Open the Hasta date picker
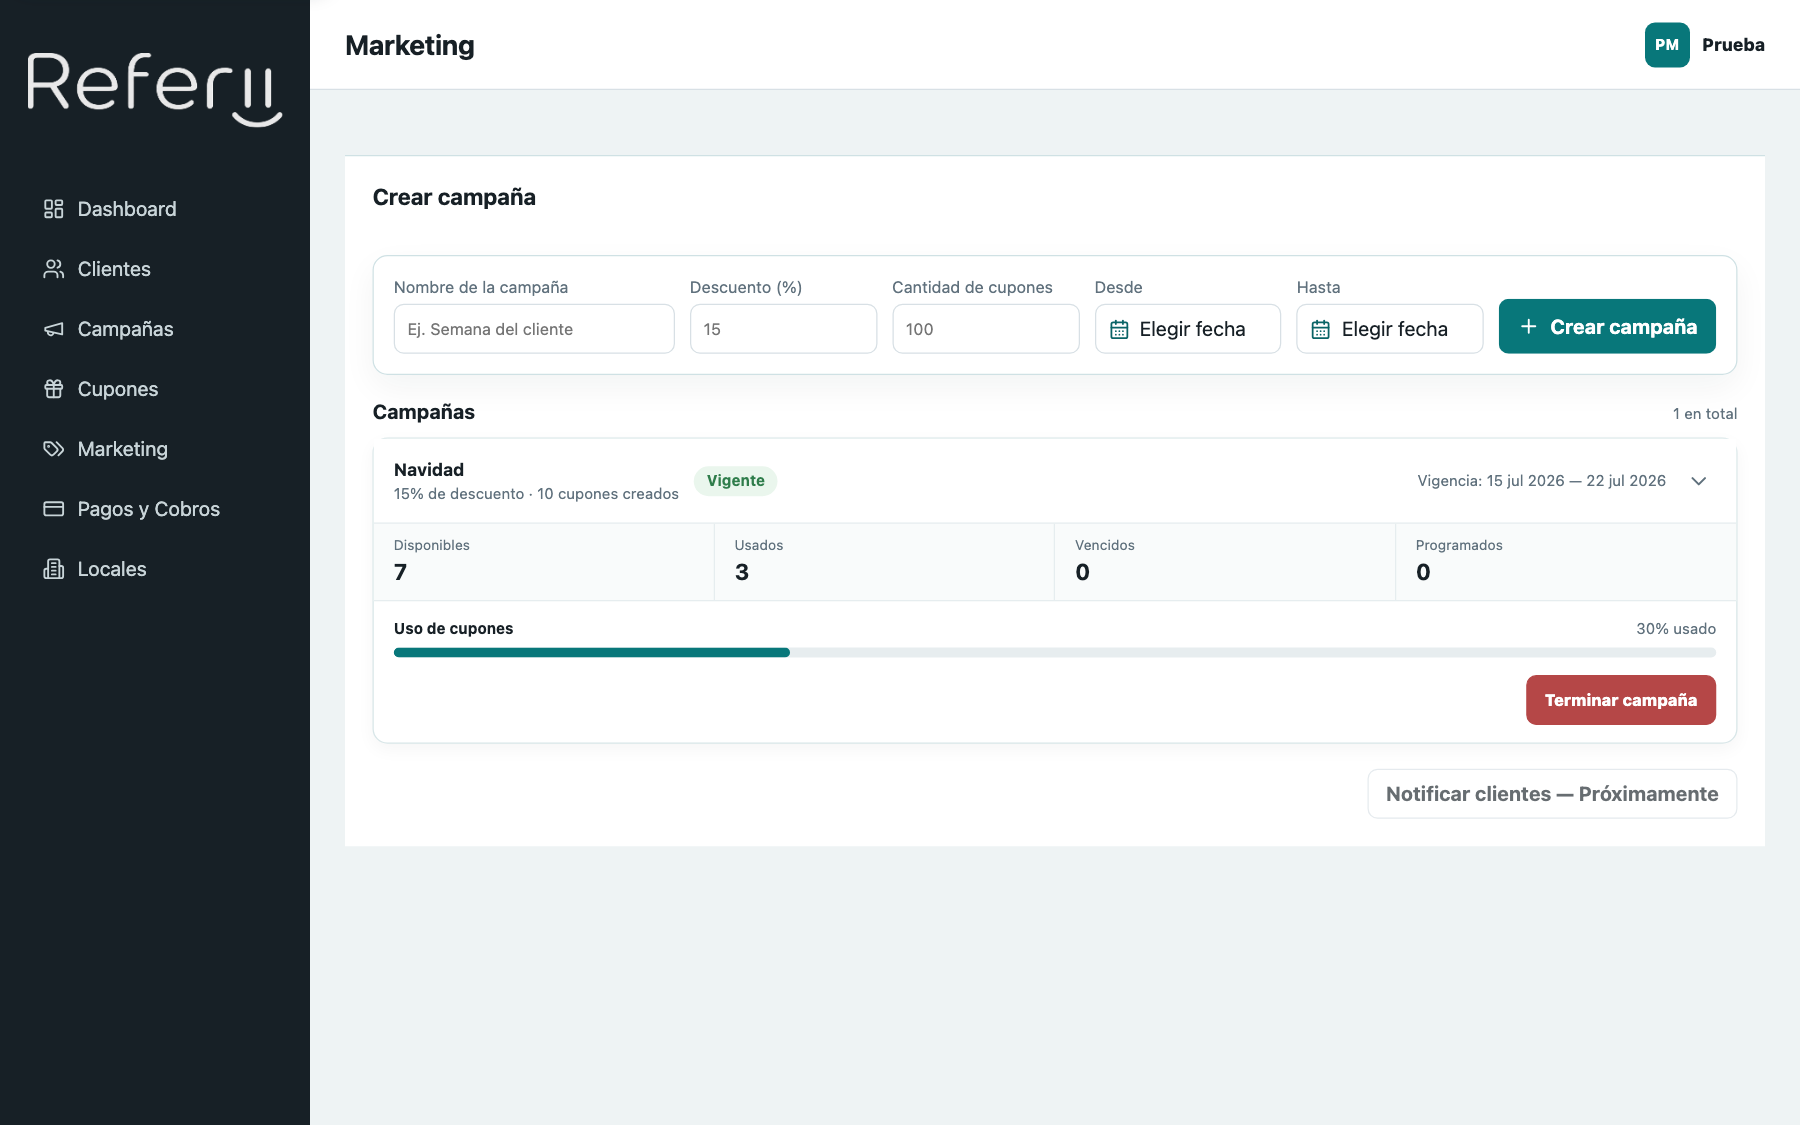The width and height of the screenshot is (1800, 1125). (1389, 329)
